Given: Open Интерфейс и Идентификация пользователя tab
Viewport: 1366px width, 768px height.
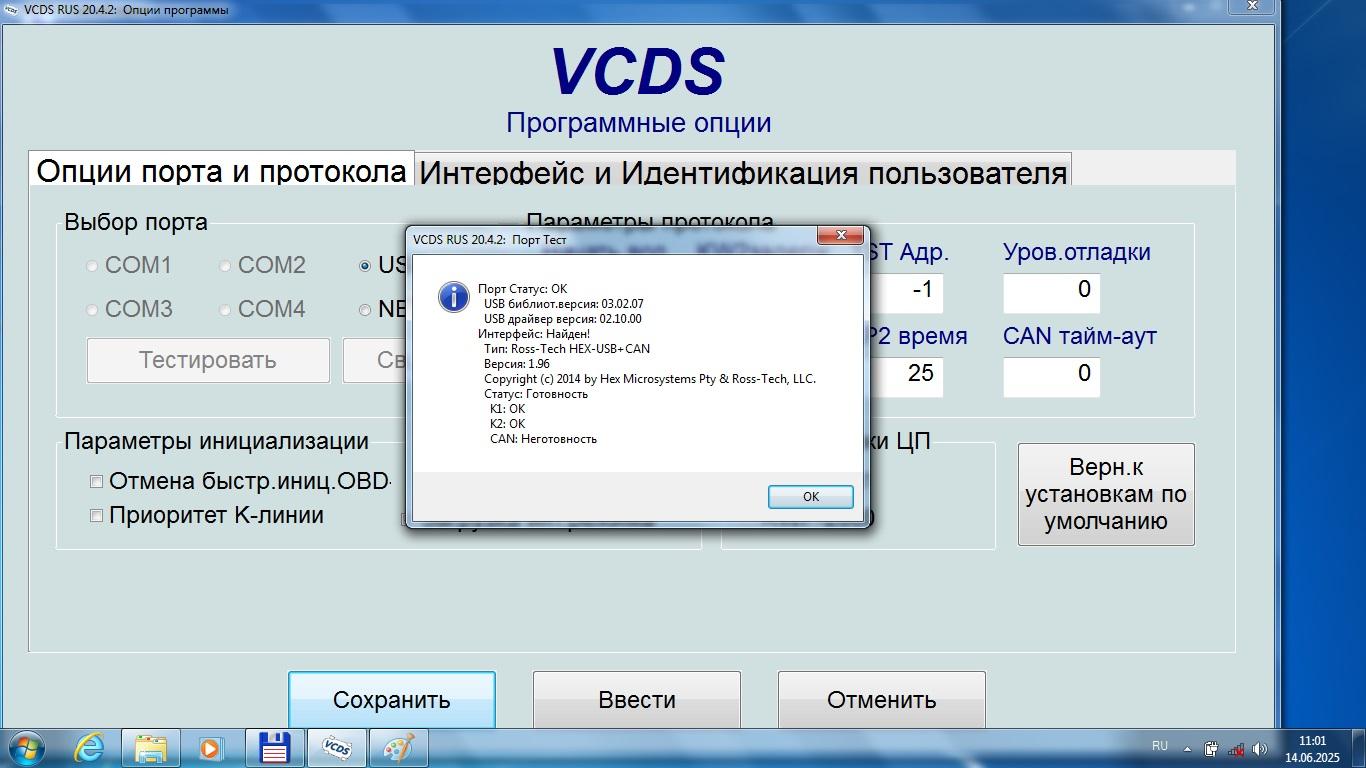Looking at the screenshot, I should click(743, 172).
